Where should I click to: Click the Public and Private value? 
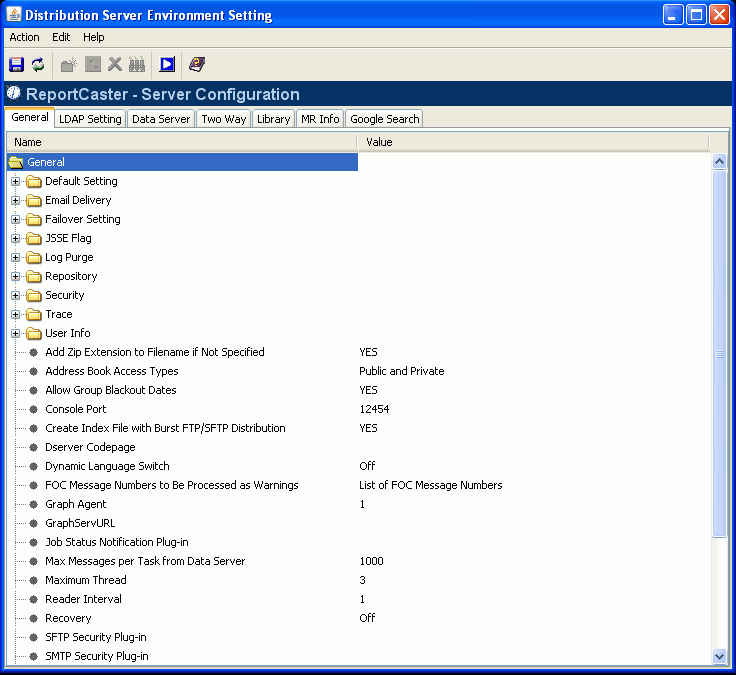(x=402, y=371)
